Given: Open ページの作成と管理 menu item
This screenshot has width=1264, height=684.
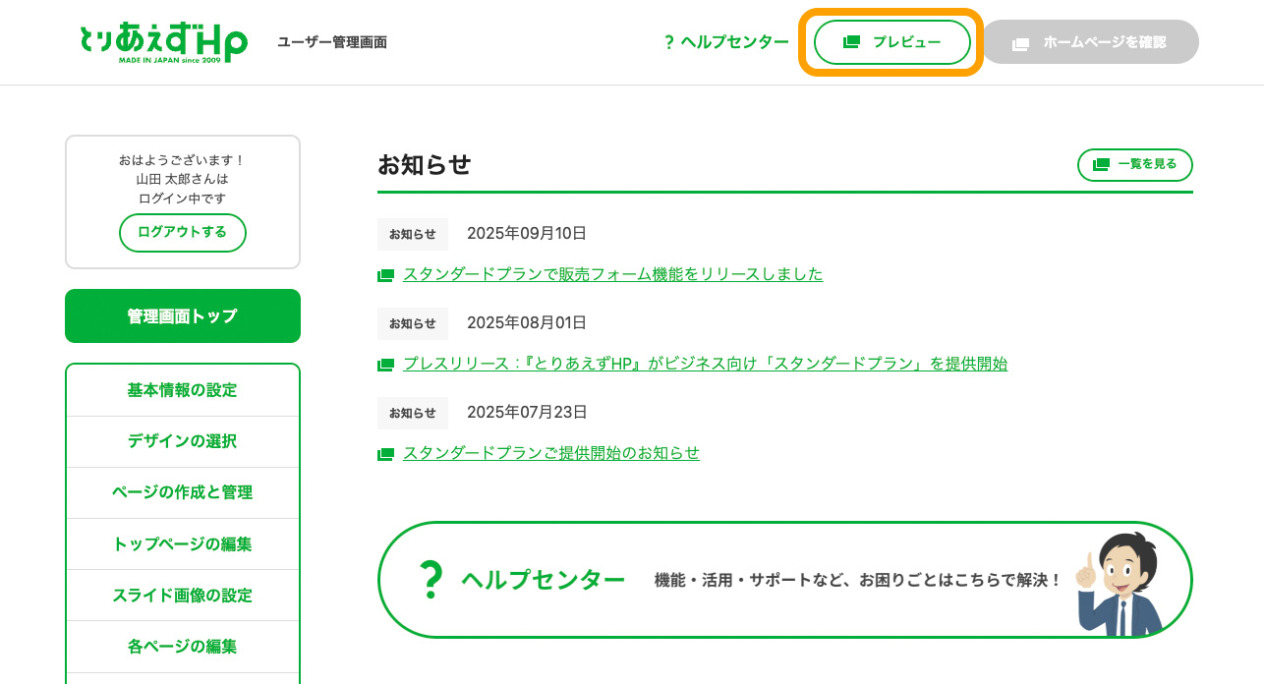Looking at the screenshot, I should click(182, 492).
